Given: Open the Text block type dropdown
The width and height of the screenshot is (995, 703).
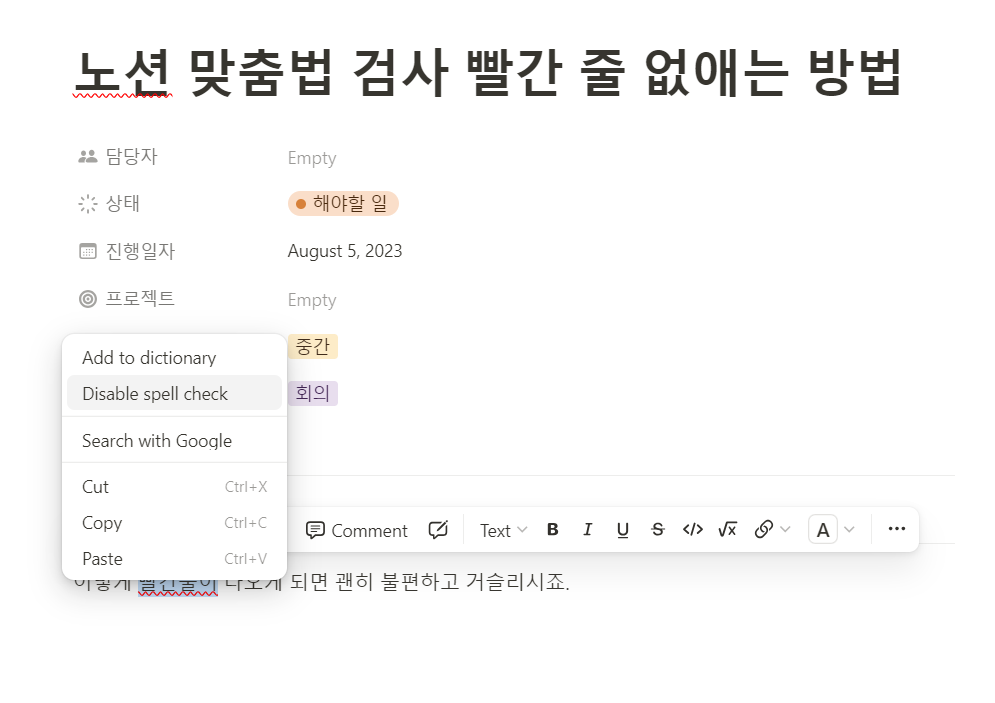Looking at the screenshot, I should [x=503, y=530].
